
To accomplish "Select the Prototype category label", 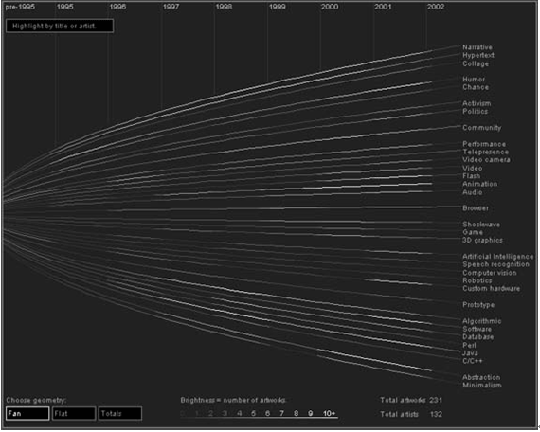I will point(478,305).
